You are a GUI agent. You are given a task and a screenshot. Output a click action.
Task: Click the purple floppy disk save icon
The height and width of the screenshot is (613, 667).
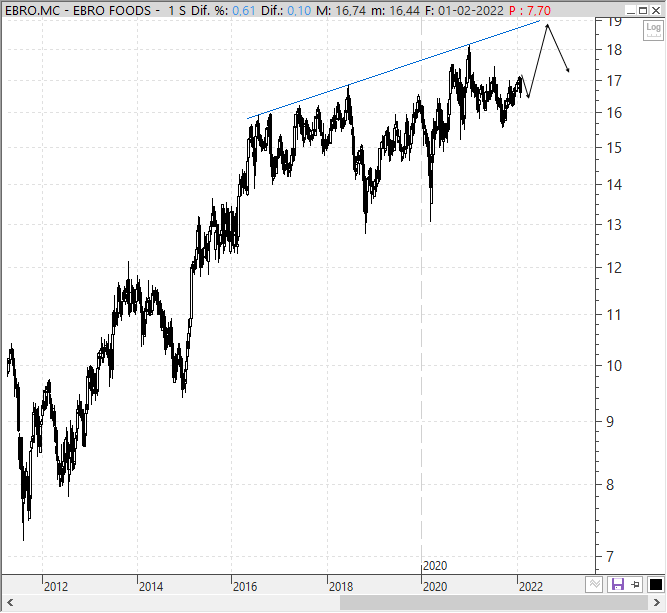(617, 584)
